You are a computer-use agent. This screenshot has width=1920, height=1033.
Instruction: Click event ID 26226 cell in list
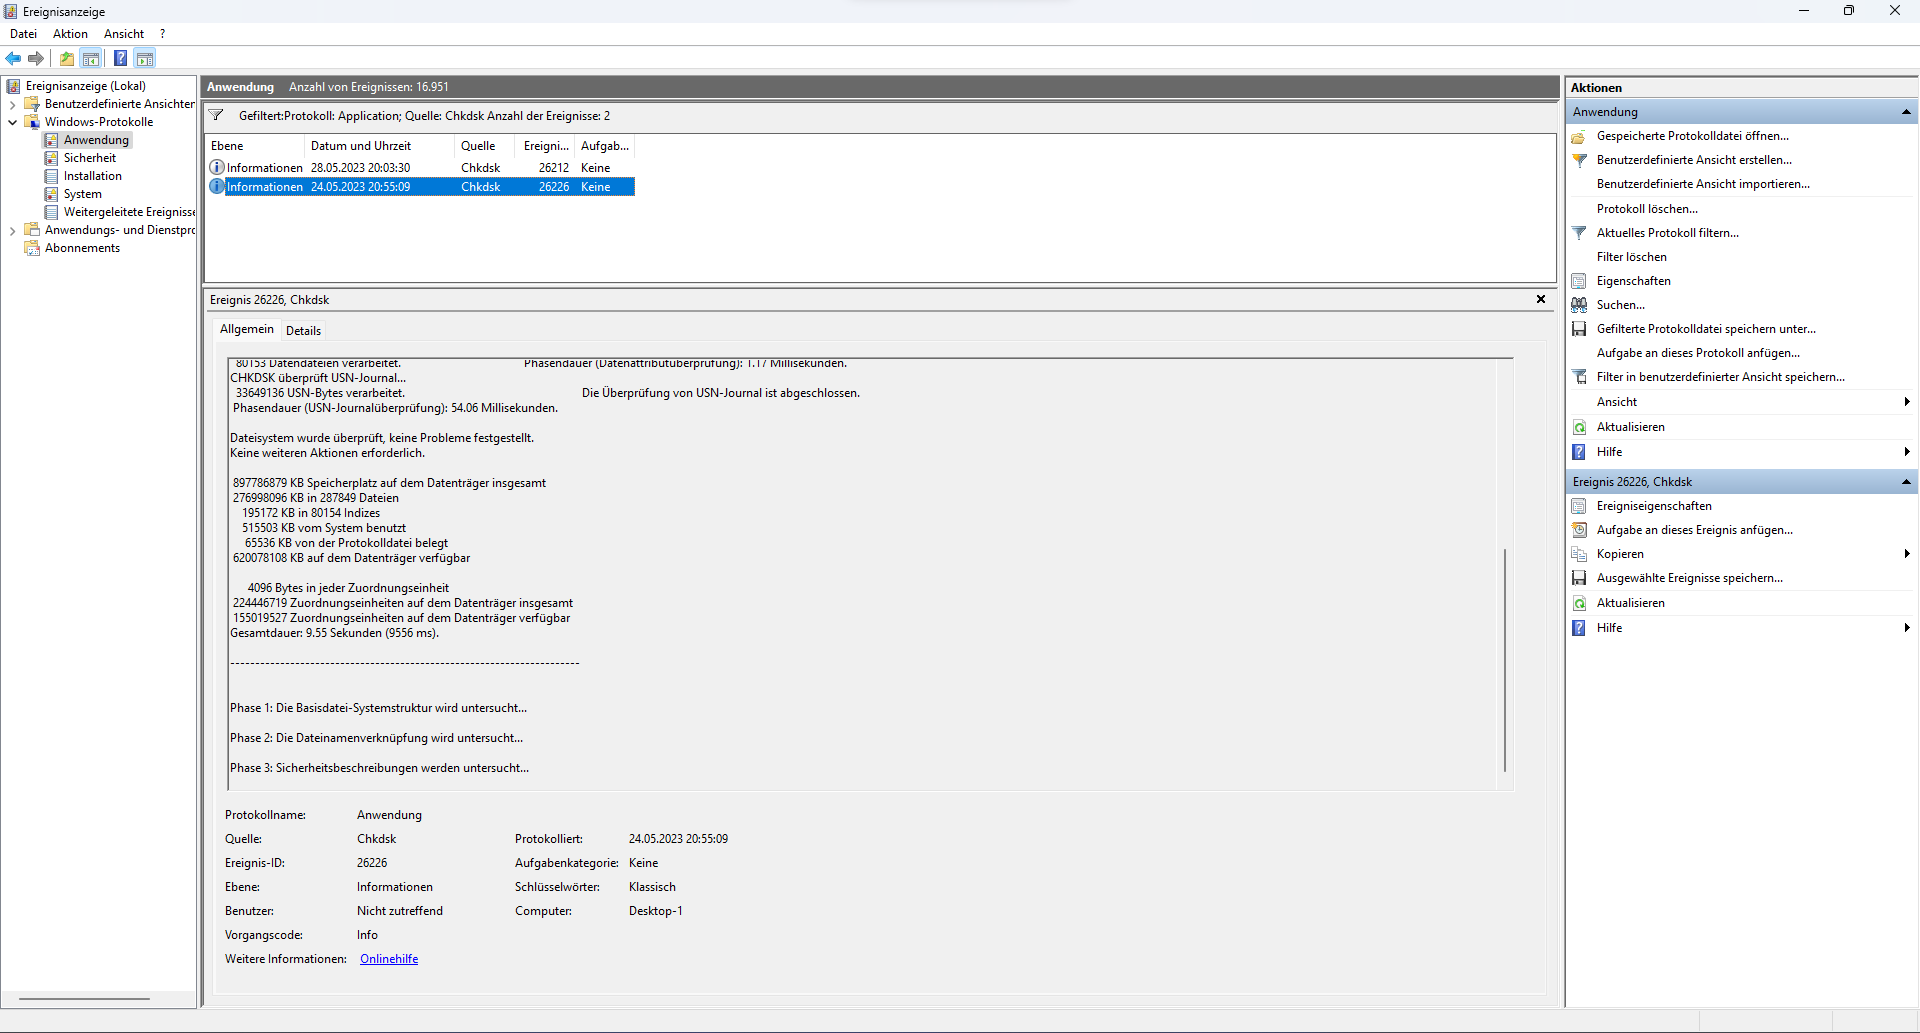point(554,187)
